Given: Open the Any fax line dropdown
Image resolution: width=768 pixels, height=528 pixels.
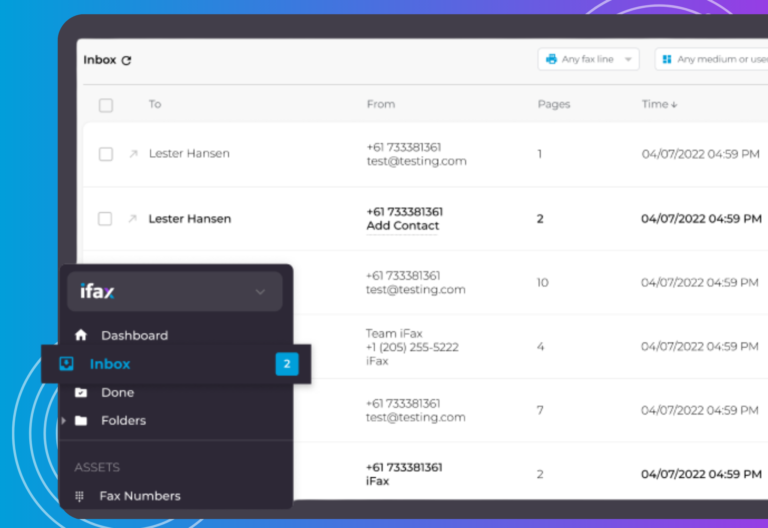Looking at the screenshot, I should click(588, 59).
